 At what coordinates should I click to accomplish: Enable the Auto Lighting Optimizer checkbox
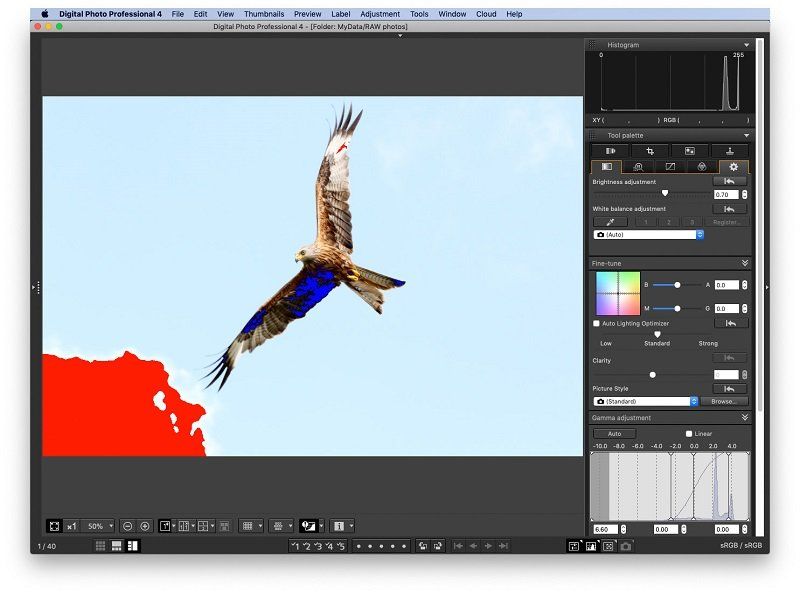597,323
